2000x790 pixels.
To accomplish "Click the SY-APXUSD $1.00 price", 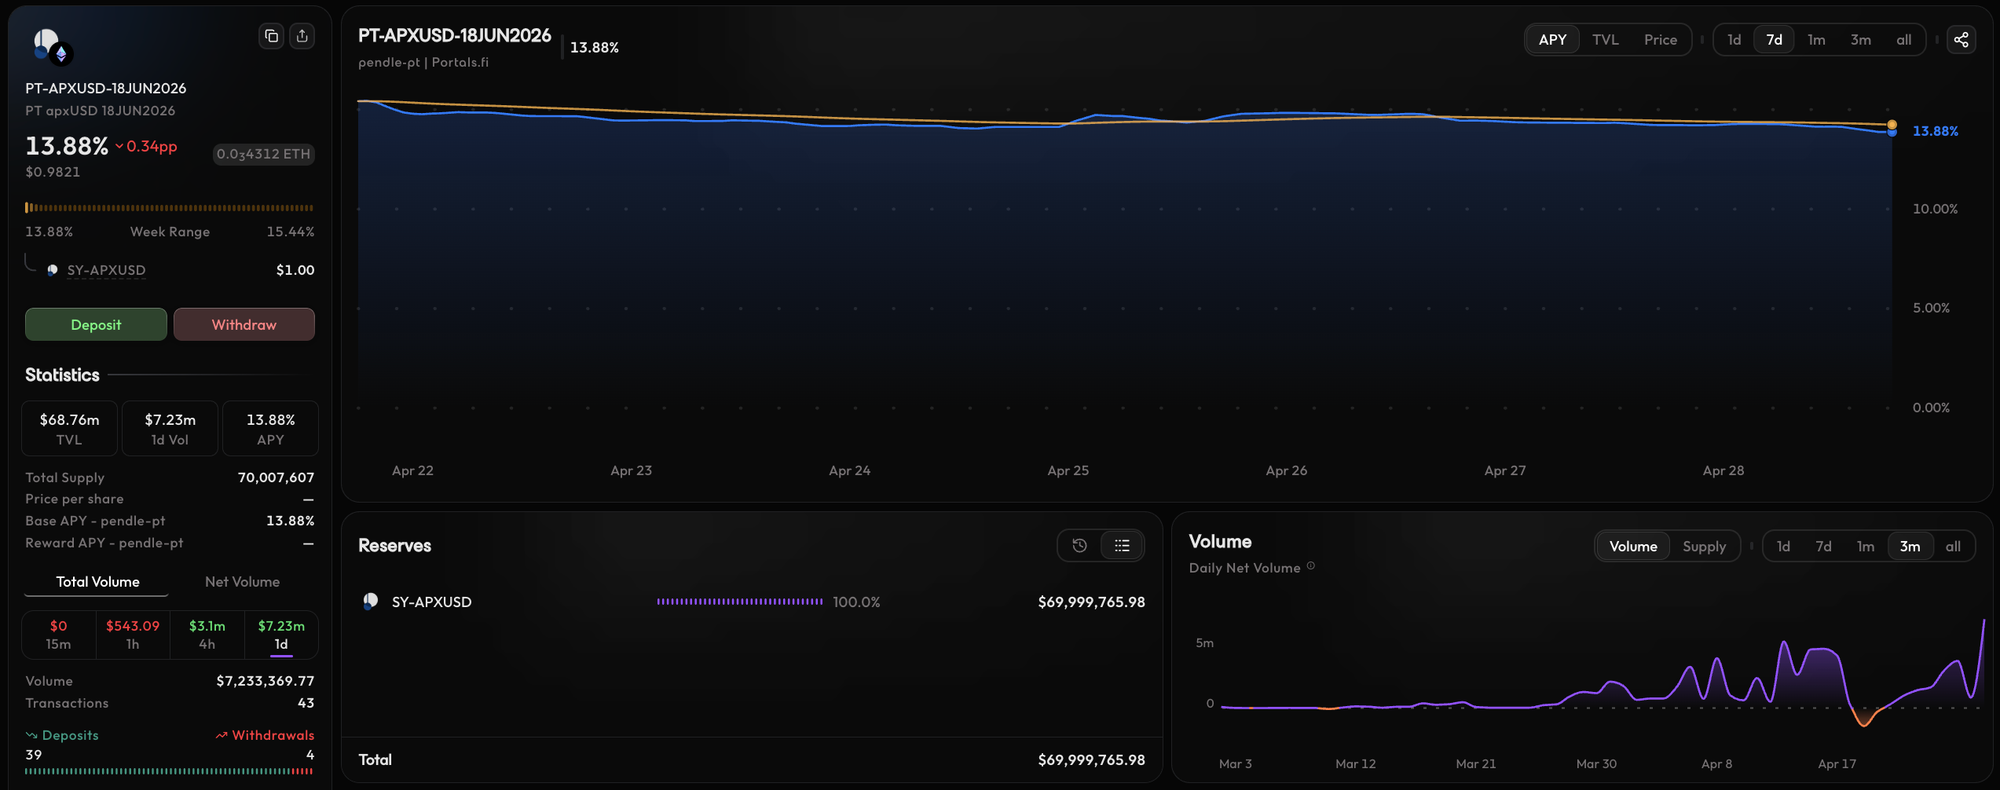I will (x=295, y=270).
